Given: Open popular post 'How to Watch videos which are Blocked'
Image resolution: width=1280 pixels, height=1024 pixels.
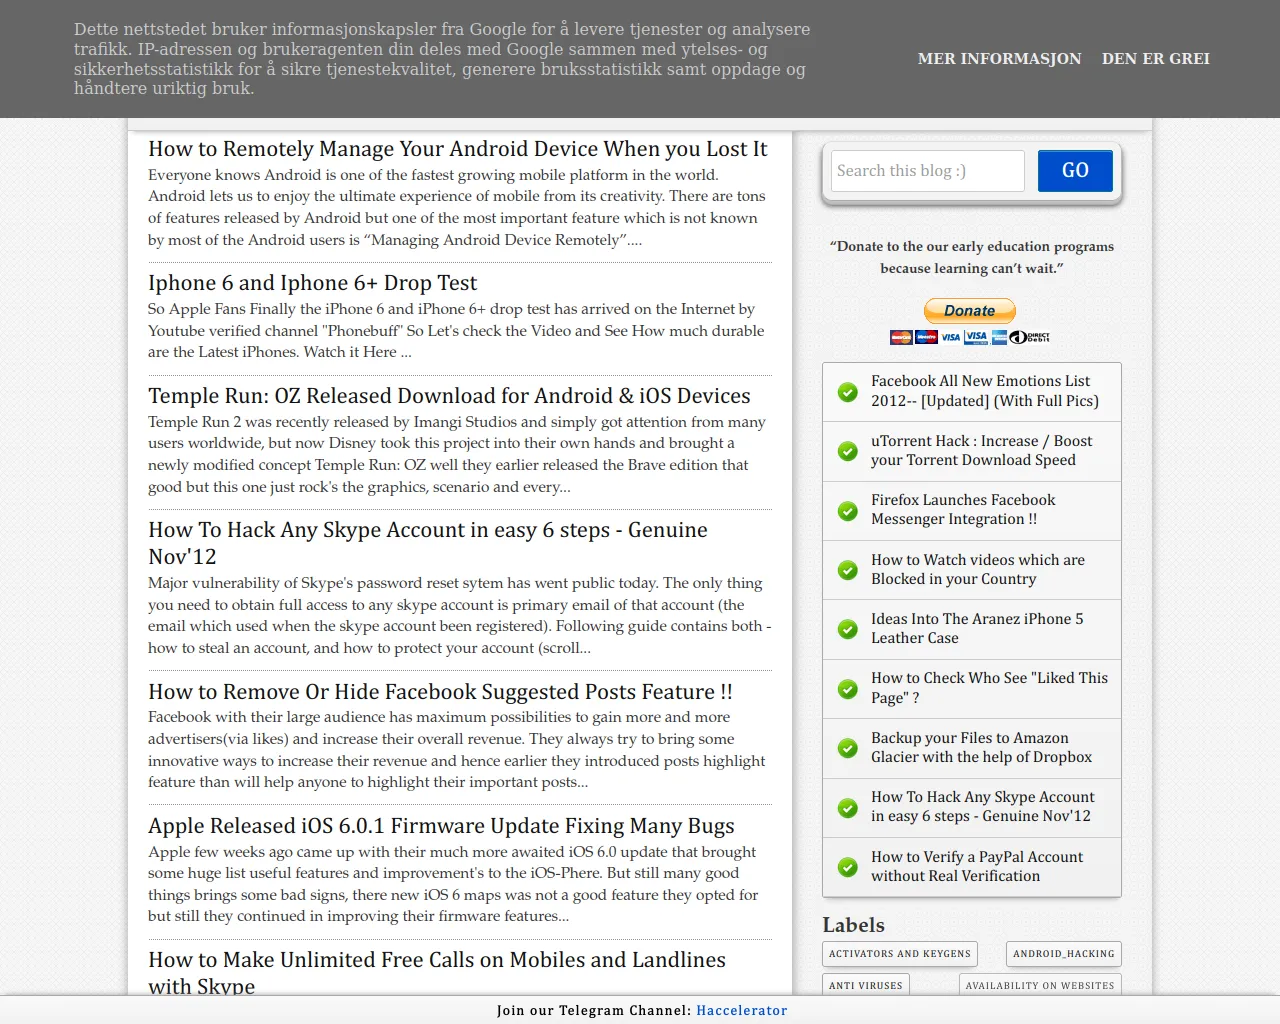Looking at the screenshot, I should pos(978,570).
